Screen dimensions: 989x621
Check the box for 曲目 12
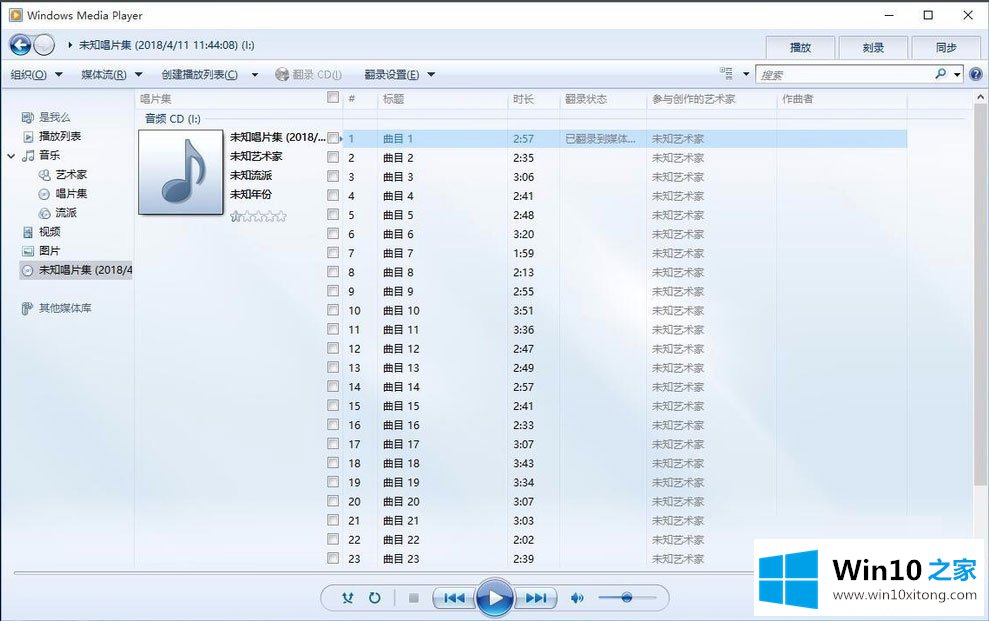[333, 348]
